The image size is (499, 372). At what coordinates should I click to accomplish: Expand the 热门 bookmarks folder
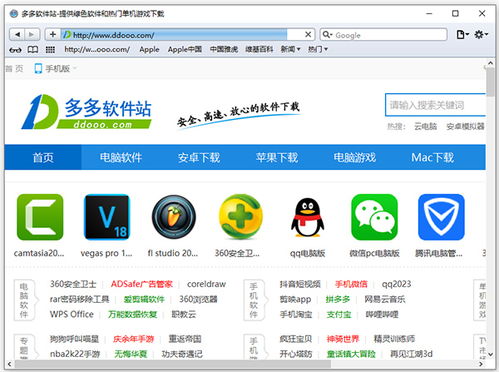point(318,49)
